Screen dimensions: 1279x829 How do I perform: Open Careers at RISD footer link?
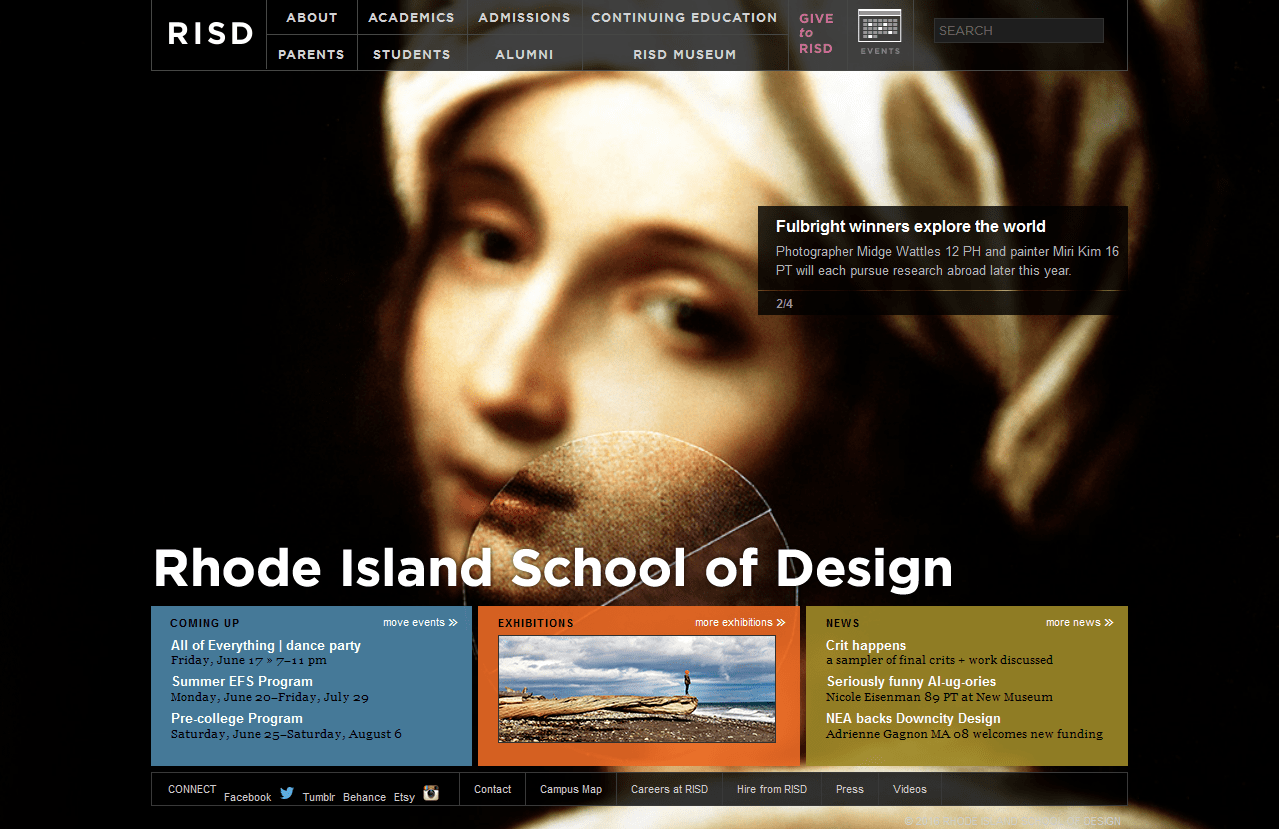[669, 789]
